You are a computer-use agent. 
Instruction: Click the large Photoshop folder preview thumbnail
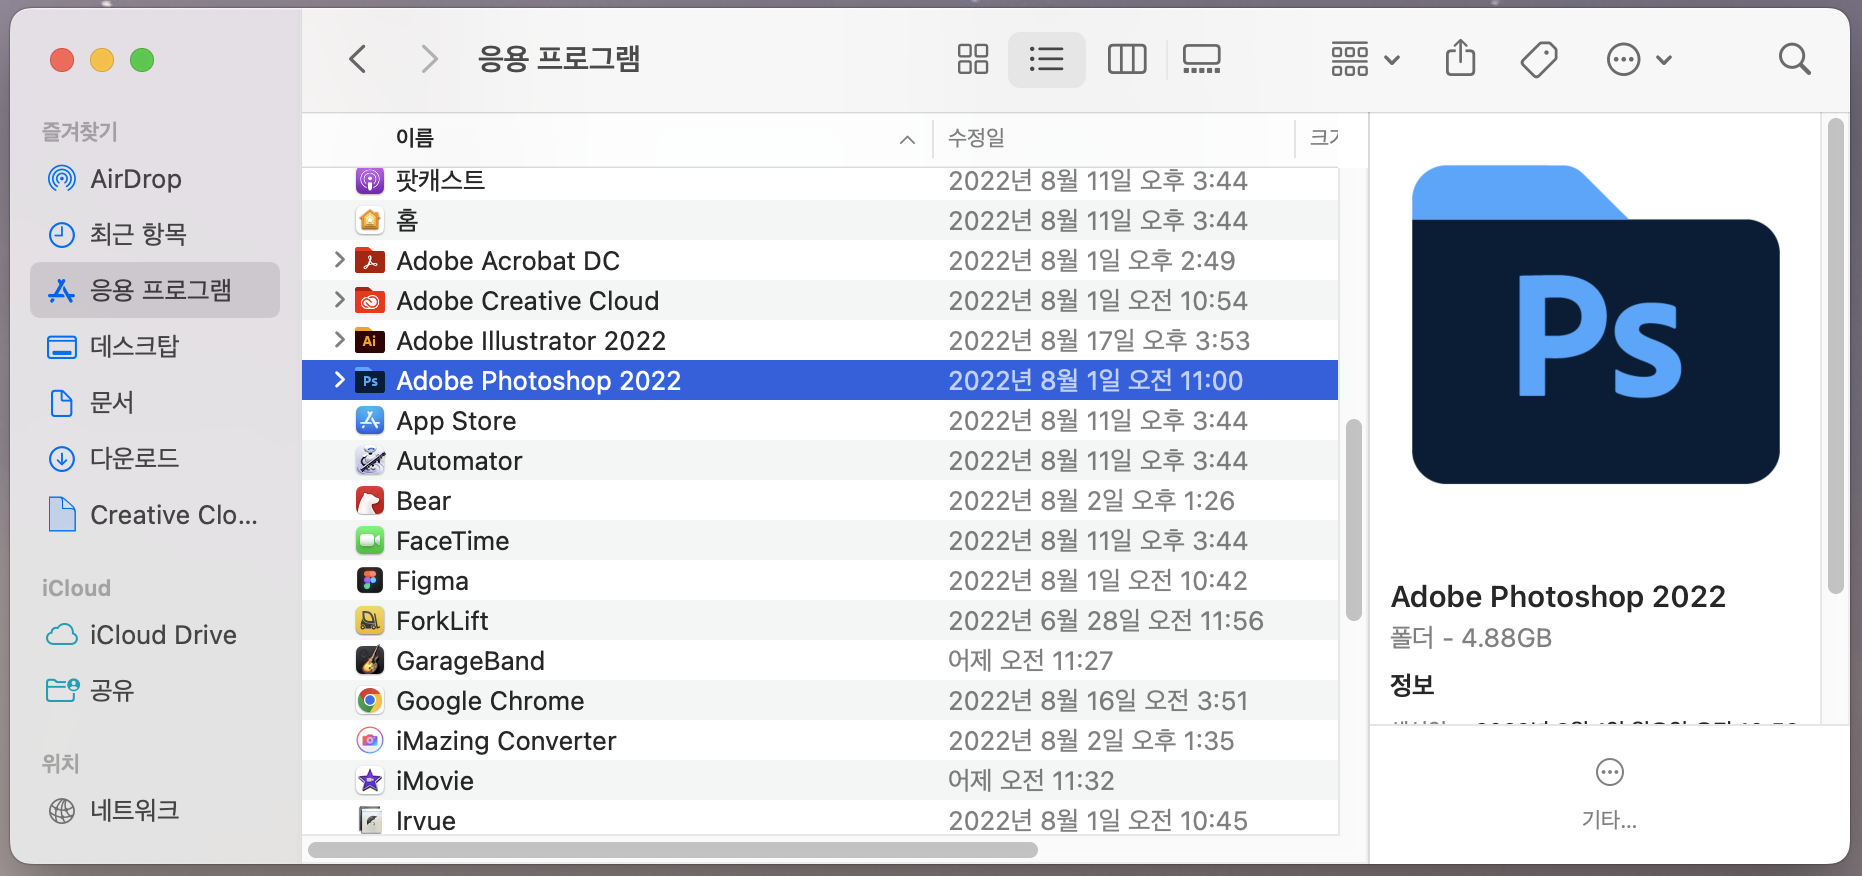[1595, 325]
